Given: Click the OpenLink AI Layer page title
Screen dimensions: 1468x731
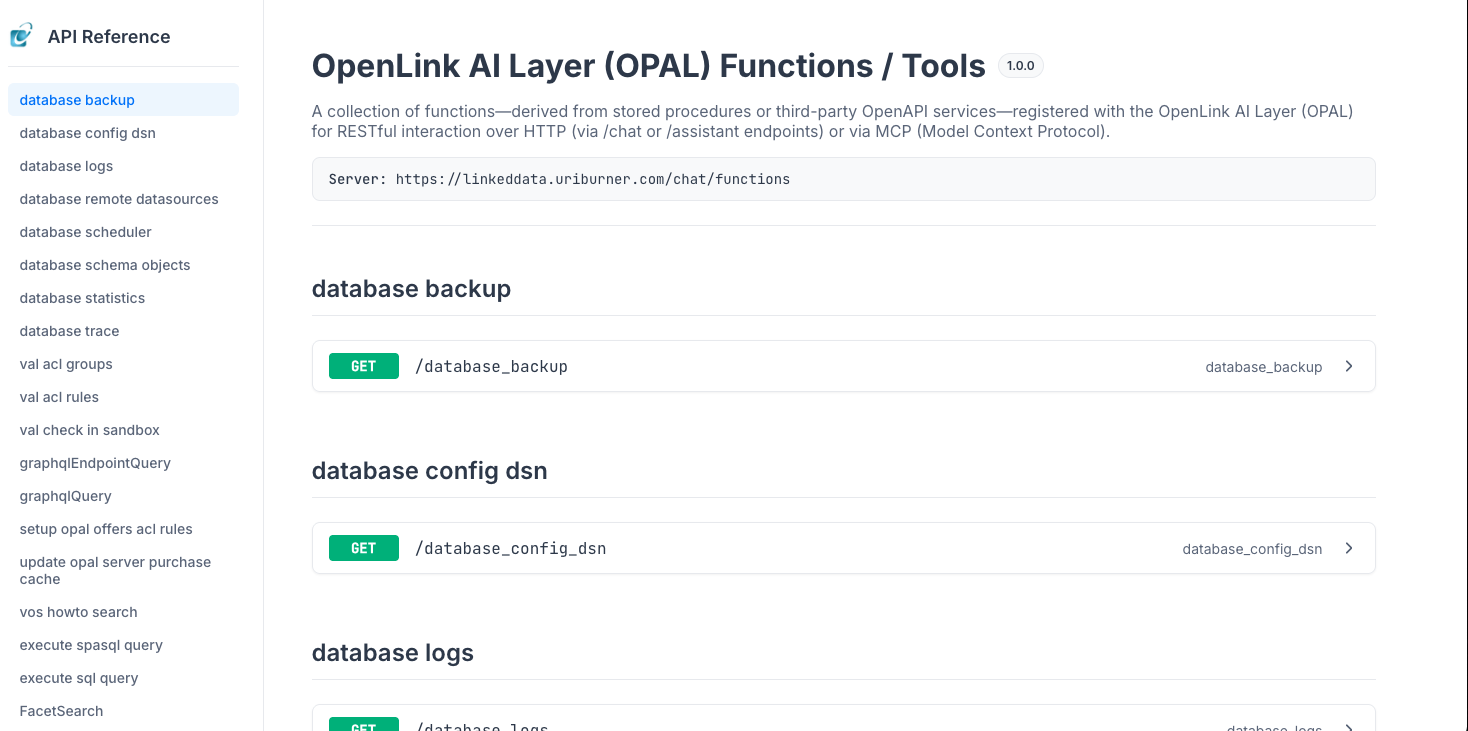Looking at the screenshot, I should point(648,66).
